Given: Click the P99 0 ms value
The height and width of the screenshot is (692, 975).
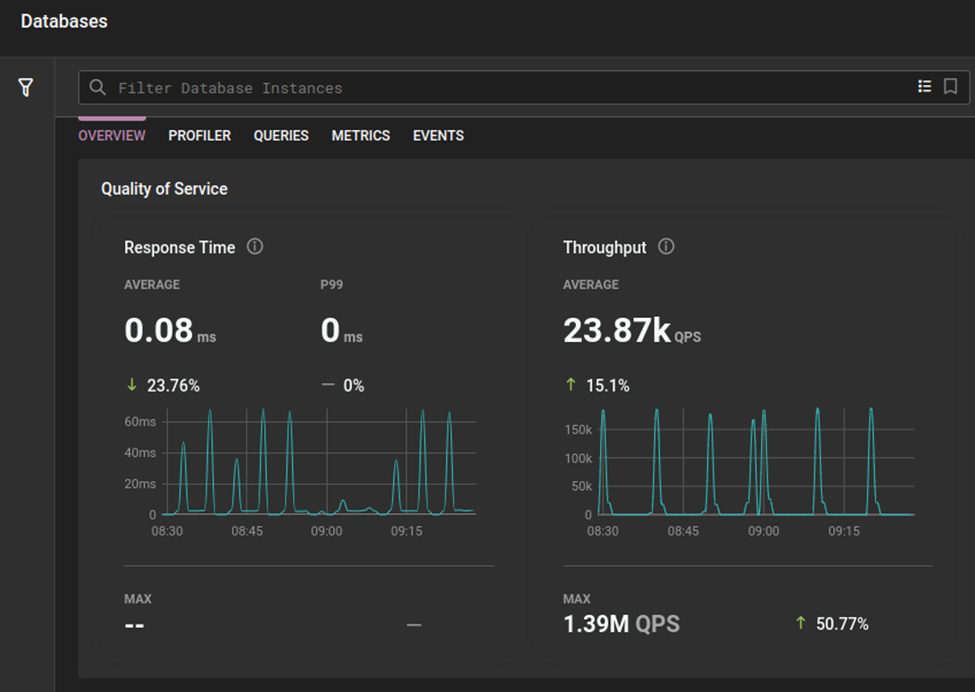Looking at the screenshot, I should click(341, 330).
